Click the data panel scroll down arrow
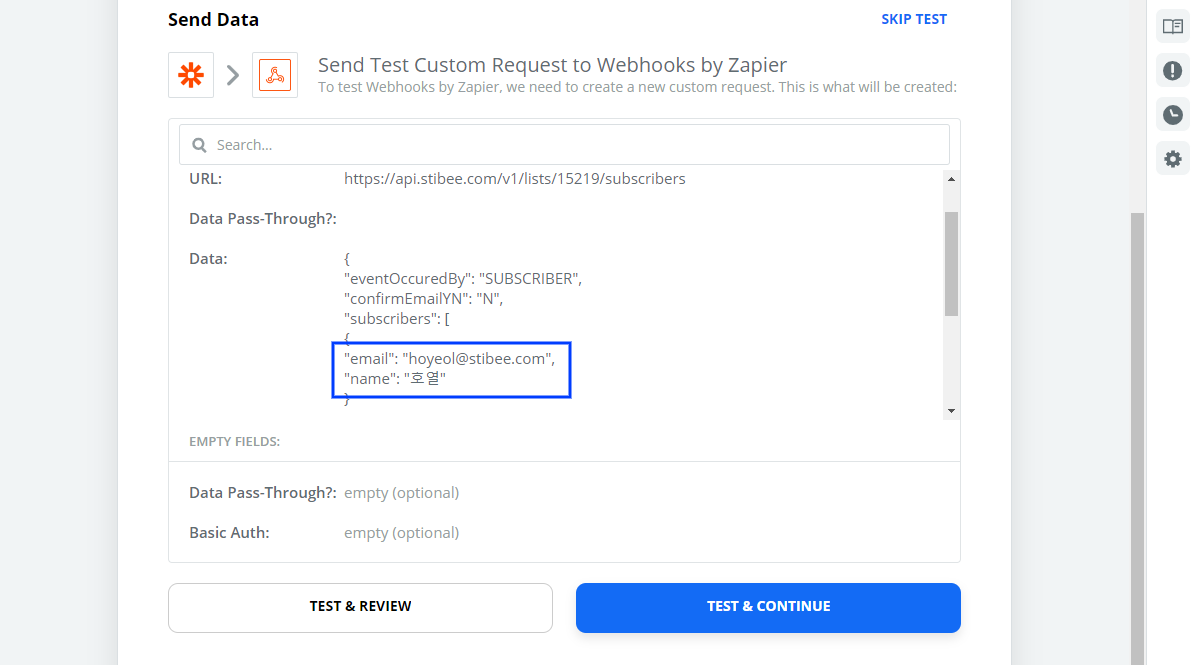Screen dimensions: 1199x665 coord(951,411)
